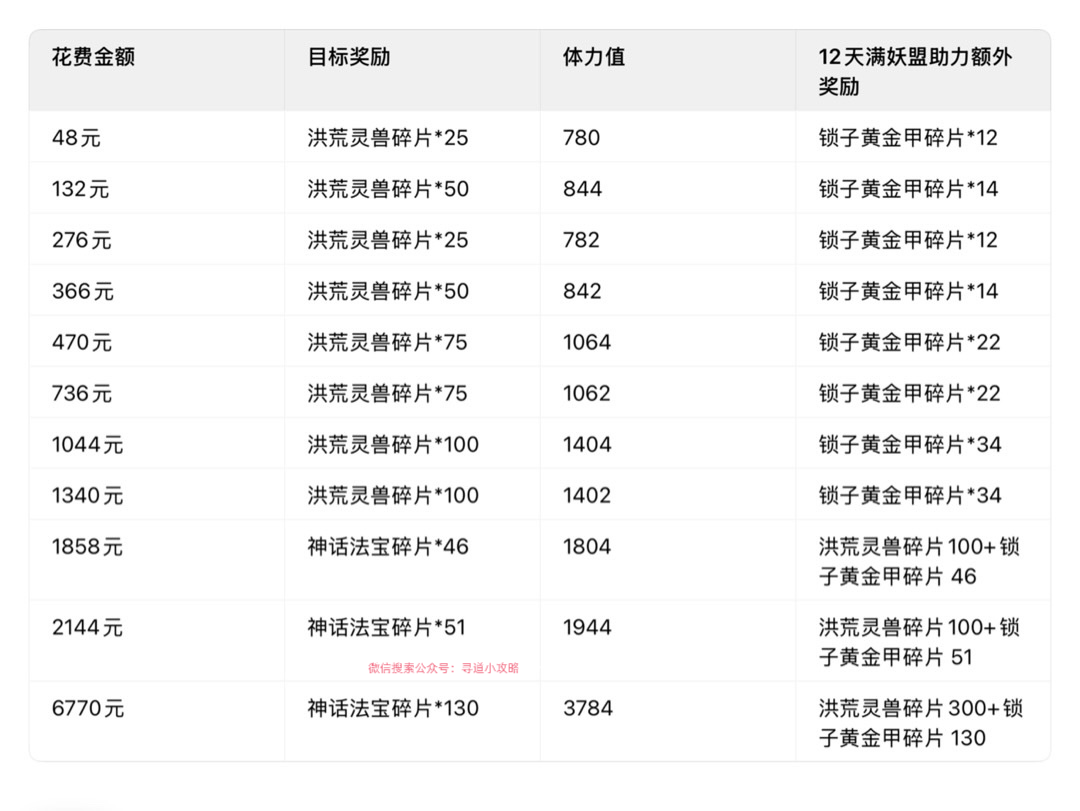Click the 470元 amount cell
The height and width of the screenshot is (811, 1080).
[x=83, y=342]
